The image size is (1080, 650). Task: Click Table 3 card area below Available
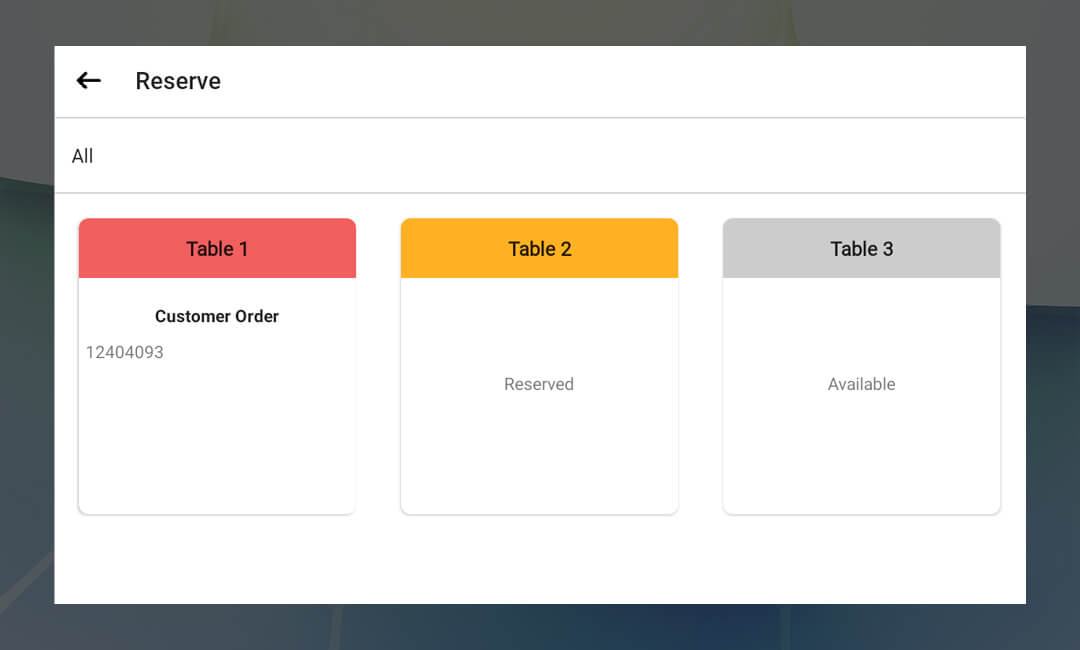(861, 455)
